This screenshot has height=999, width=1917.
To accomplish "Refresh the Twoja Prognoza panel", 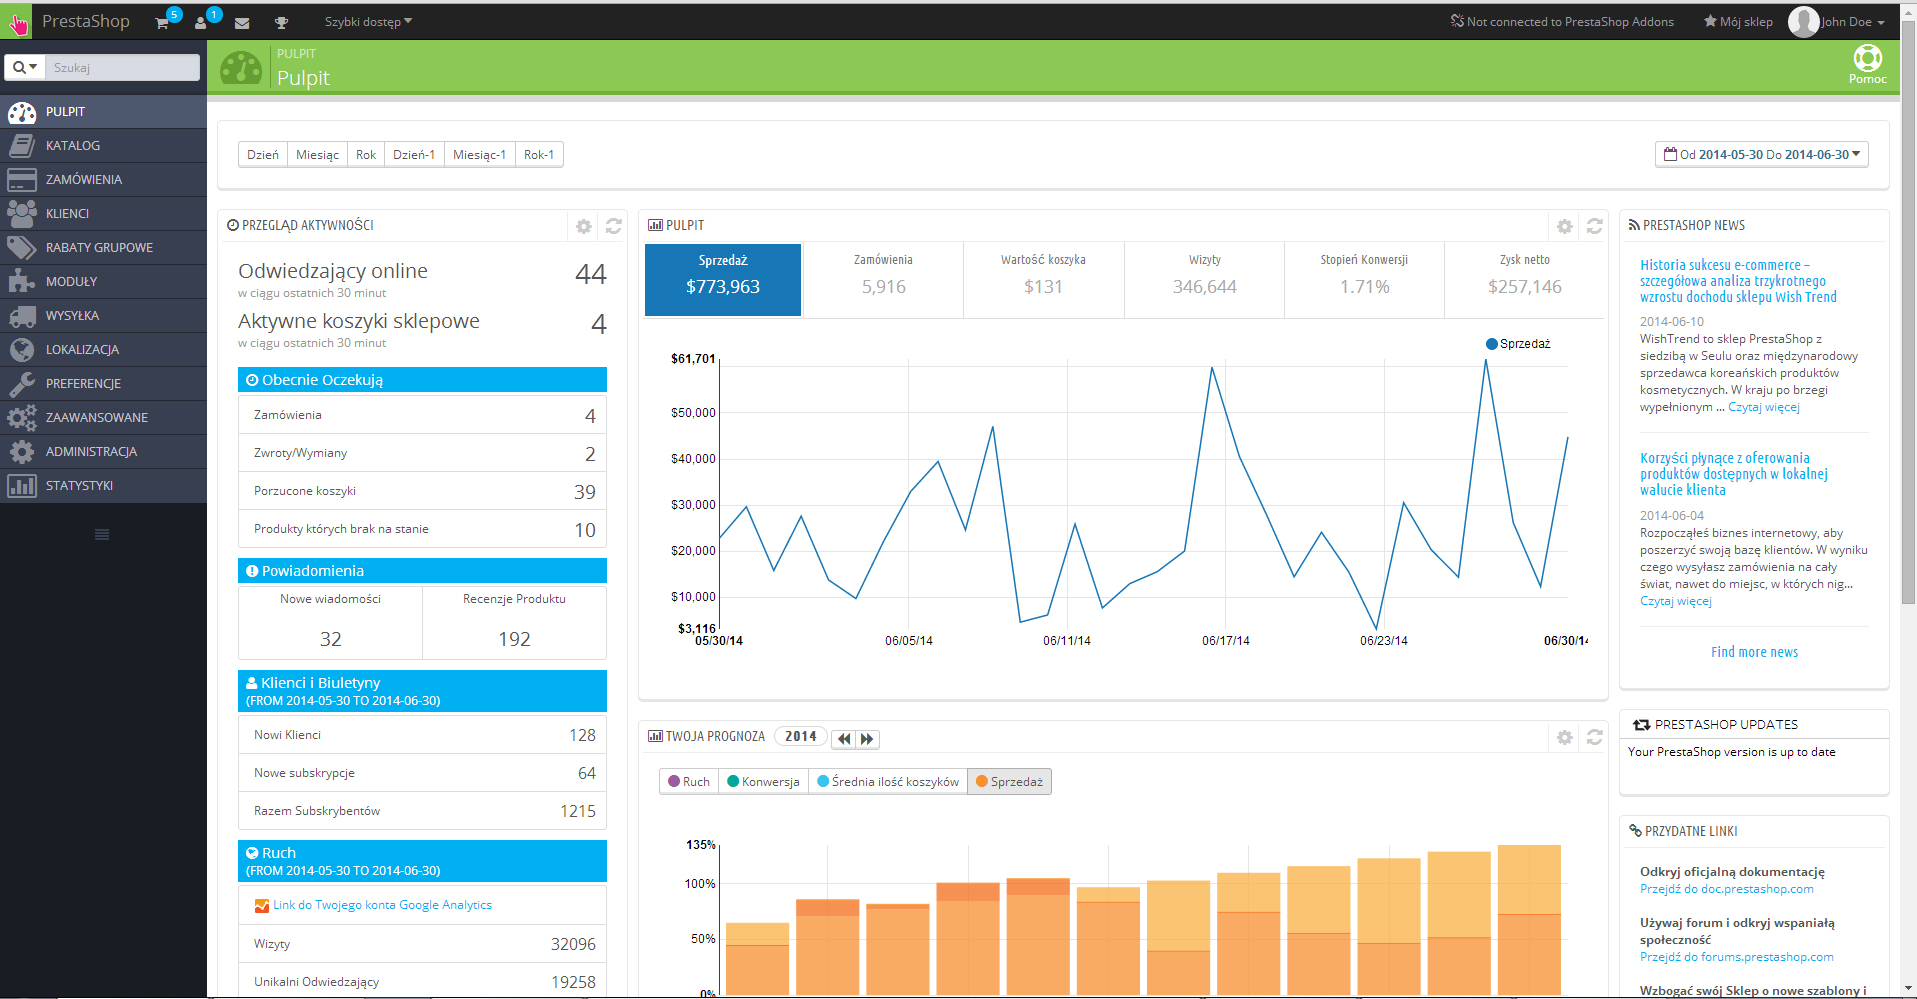I will point(1595,738).
